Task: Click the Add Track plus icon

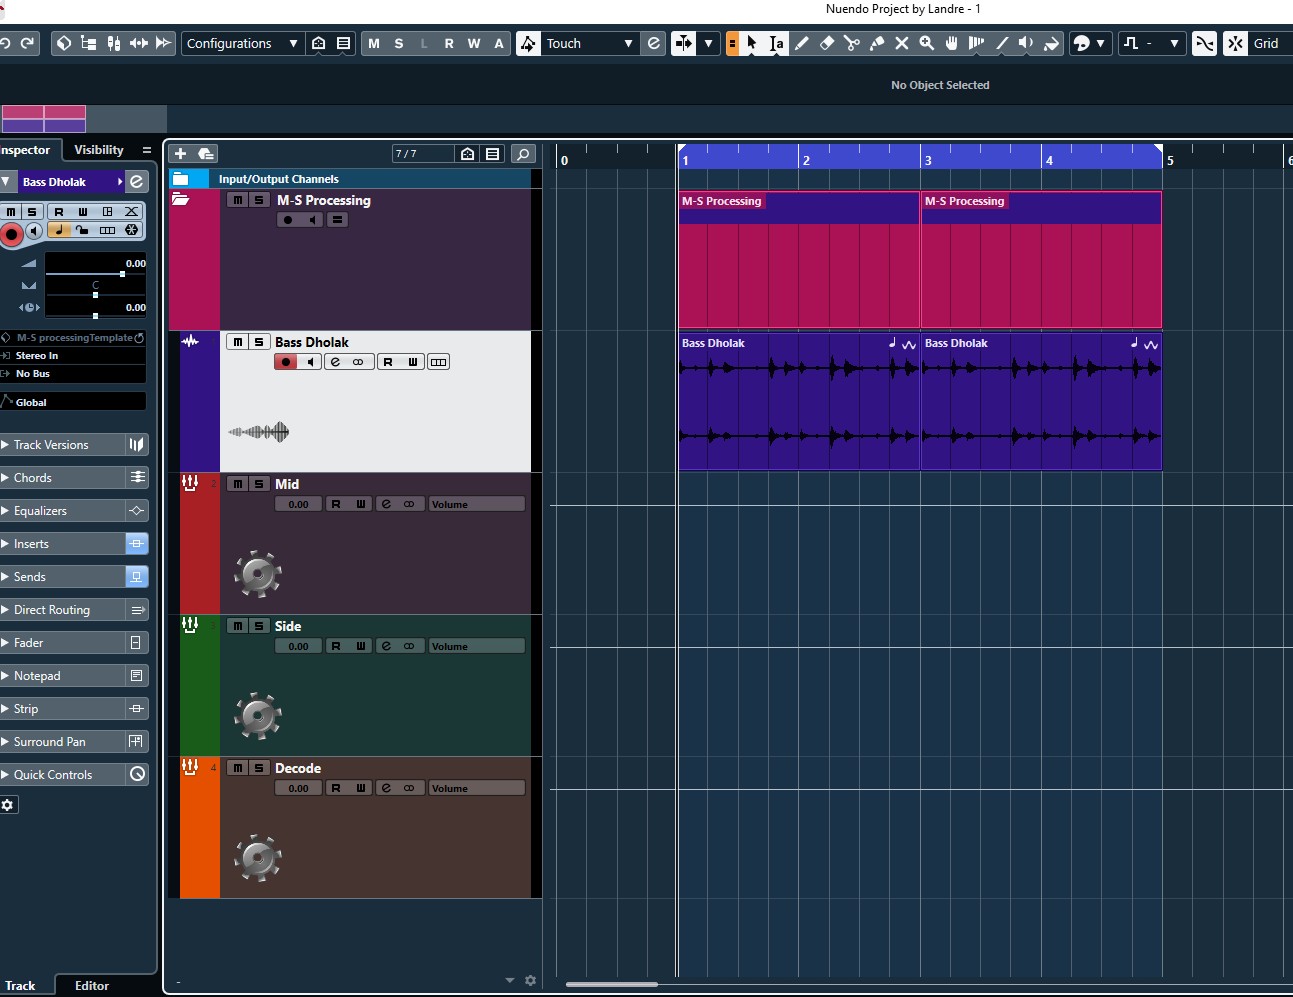Action: (181, 153)
